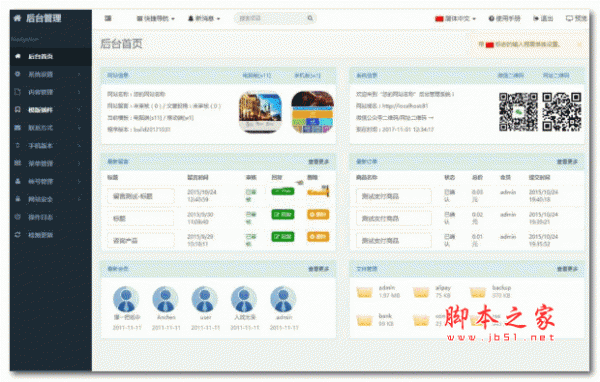
Task: Open the 测试支付商品 order priced 0.01元
Action: click(393, 241)
